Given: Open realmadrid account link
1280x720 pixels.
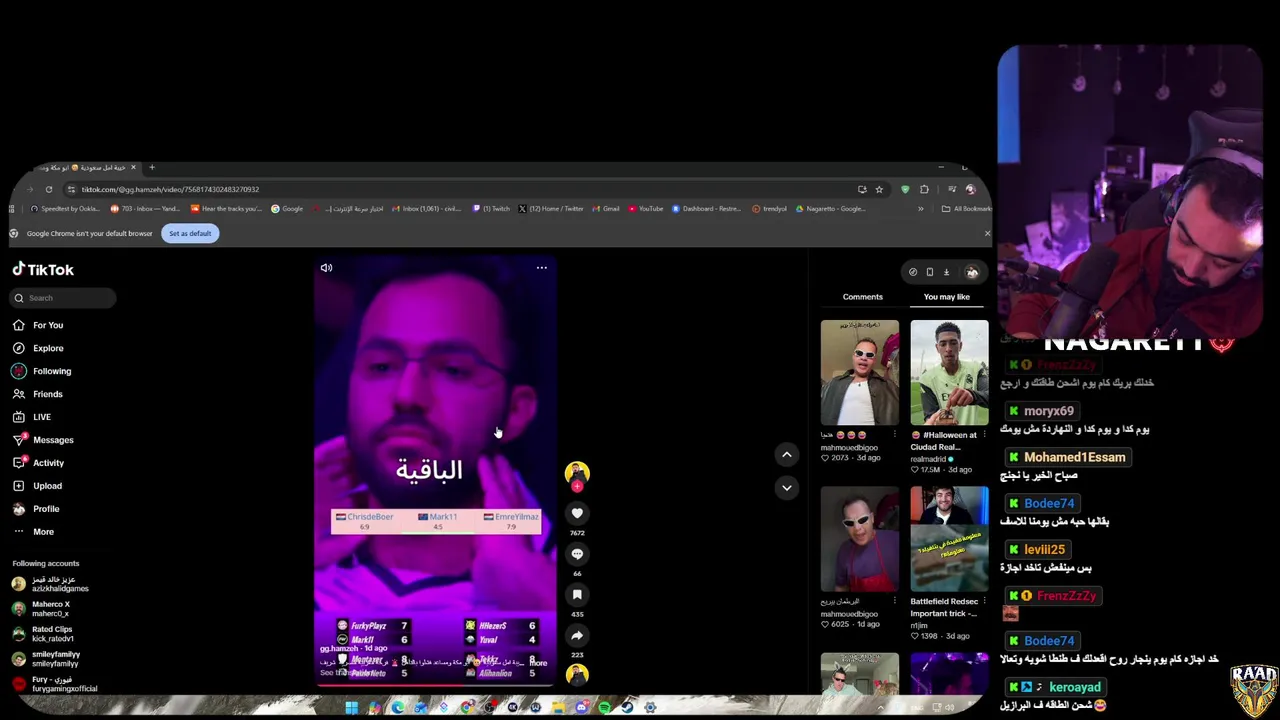Looking at the screenshot, I should pyautogui.click(x=933, y=459).
